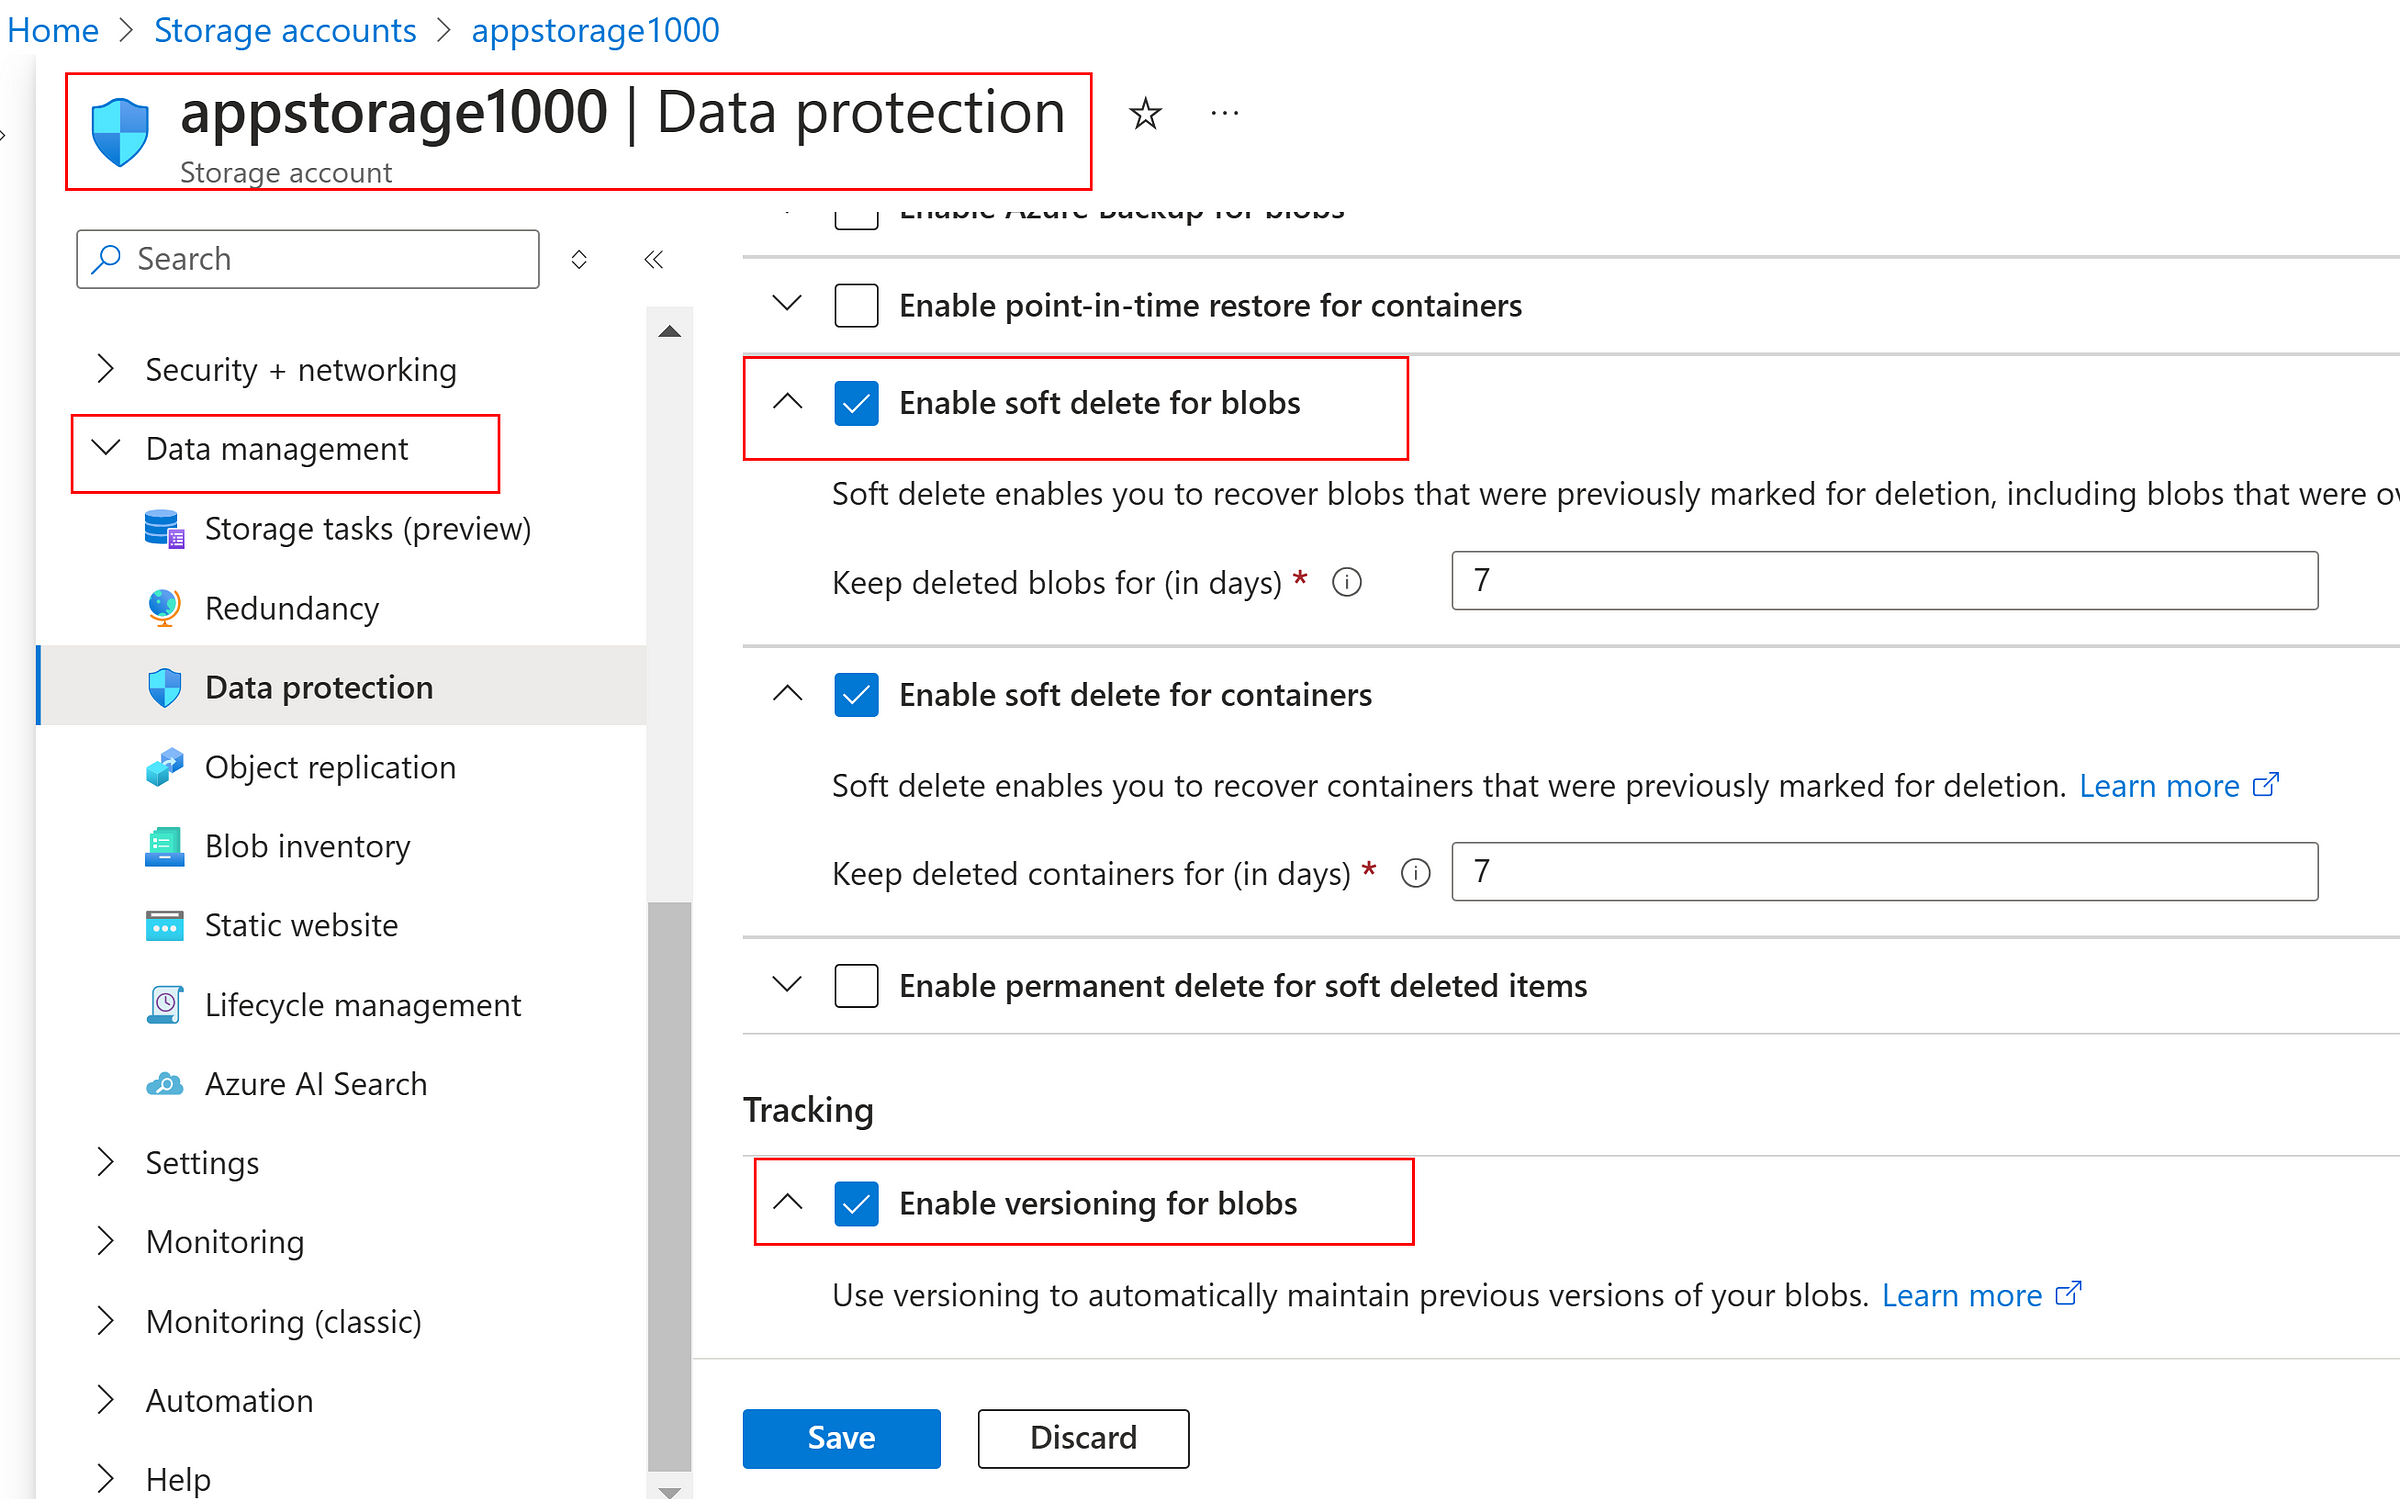
Task: Expand the permanent delete section chevron
Action: click(788, 984)
